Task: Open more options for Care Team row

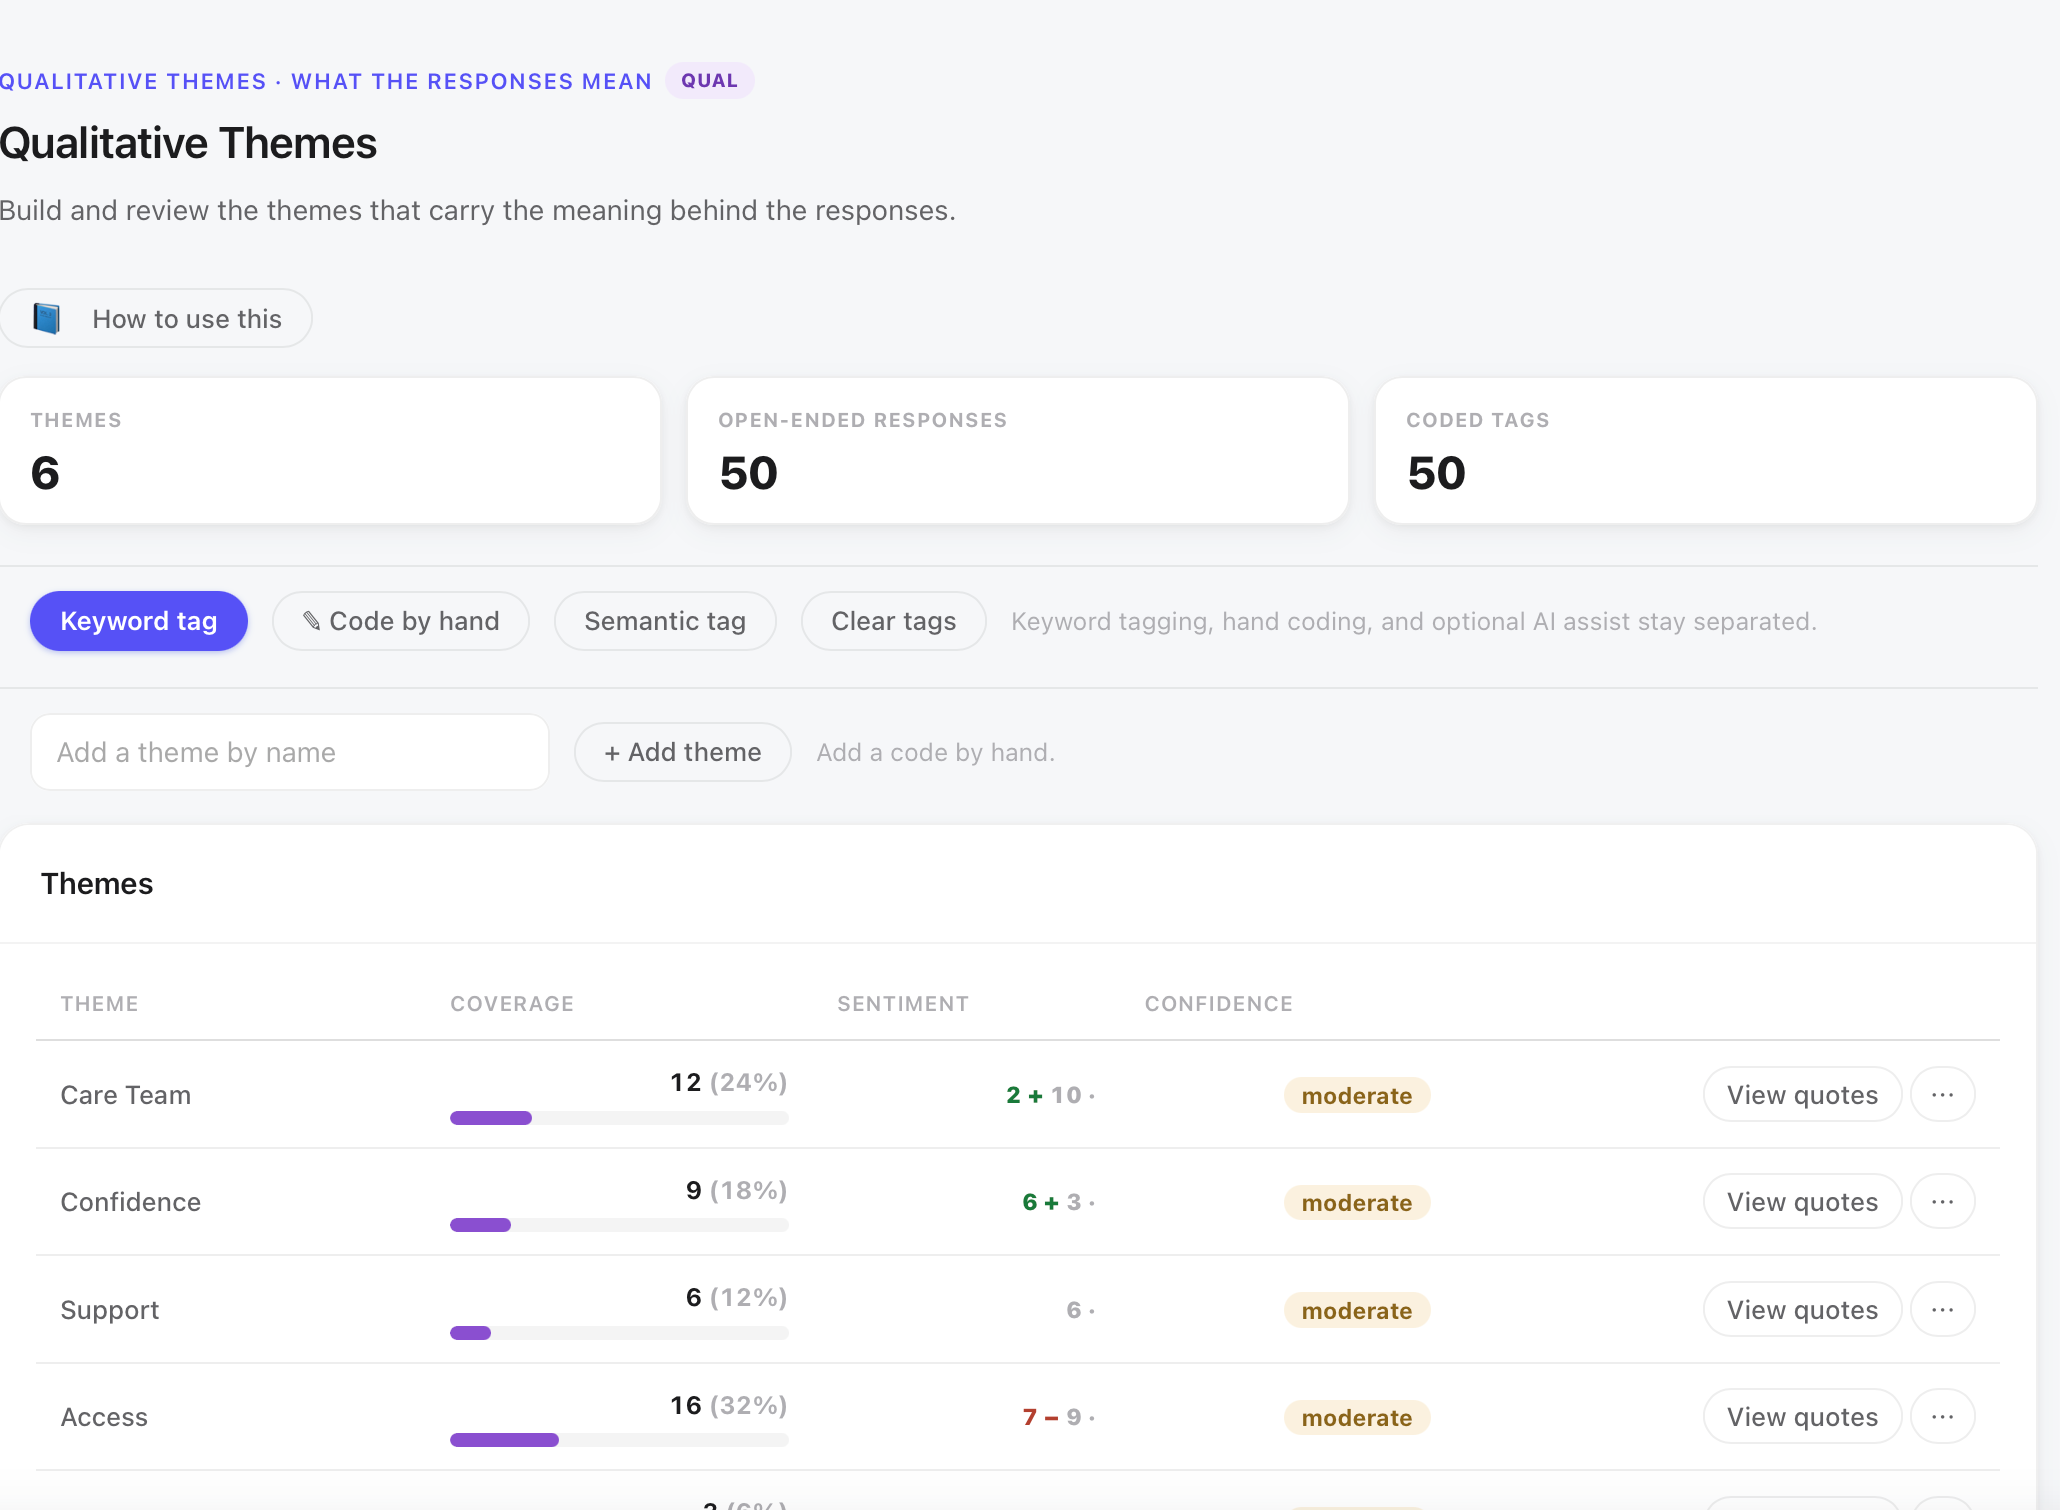Action: (1943, 1095)
